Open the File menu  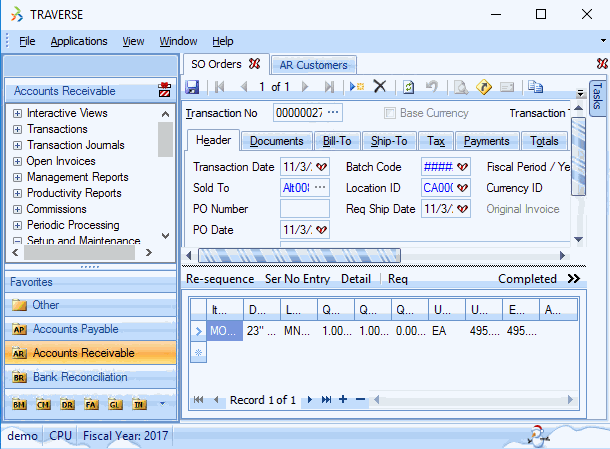[27, 41]
